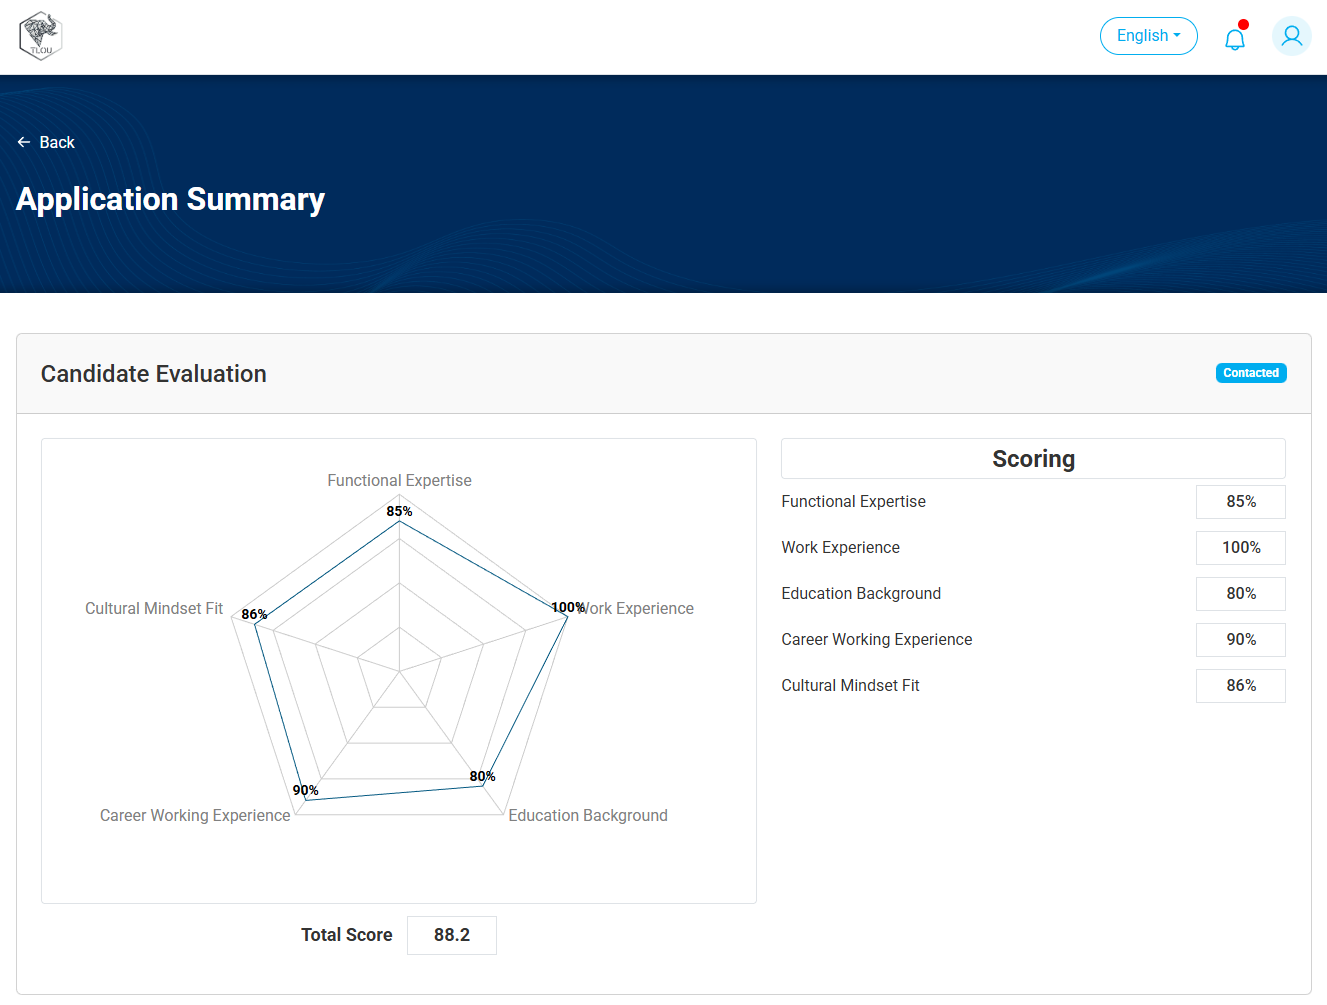
Task: Open the notifications bell
Action: click(1235, 38)
